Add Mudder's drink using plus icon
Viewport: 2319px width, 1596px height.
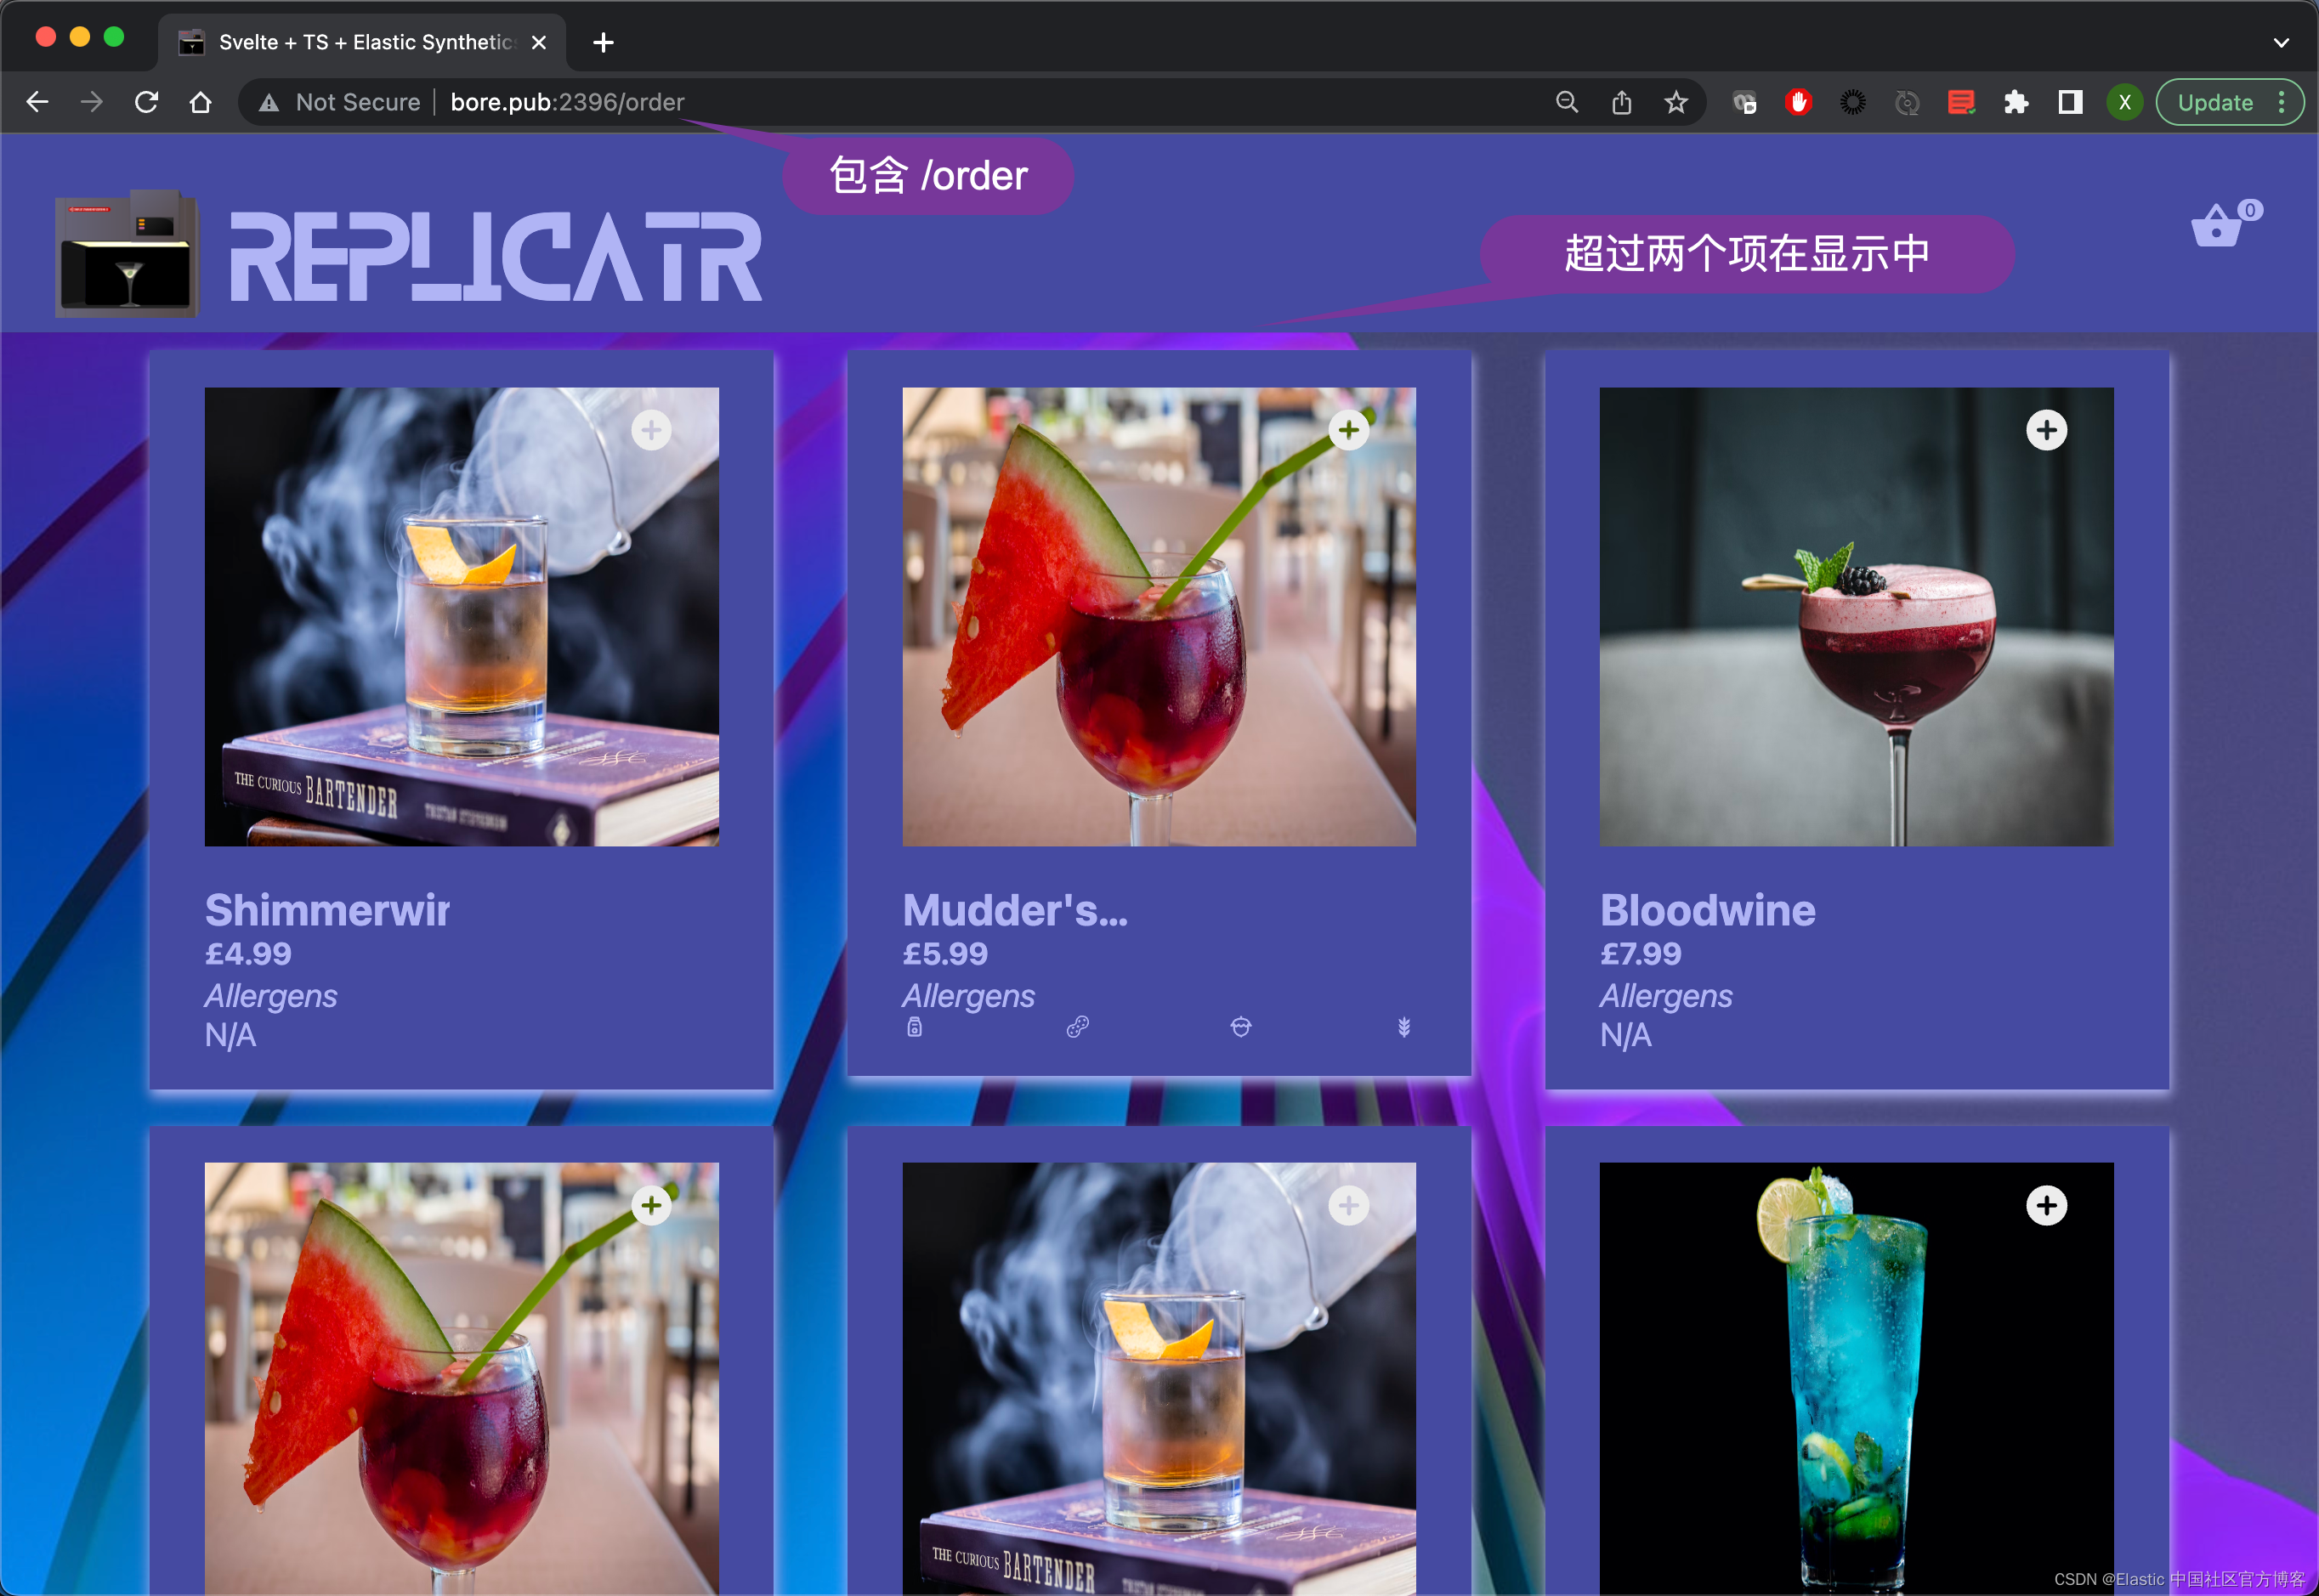point(1348,431)
